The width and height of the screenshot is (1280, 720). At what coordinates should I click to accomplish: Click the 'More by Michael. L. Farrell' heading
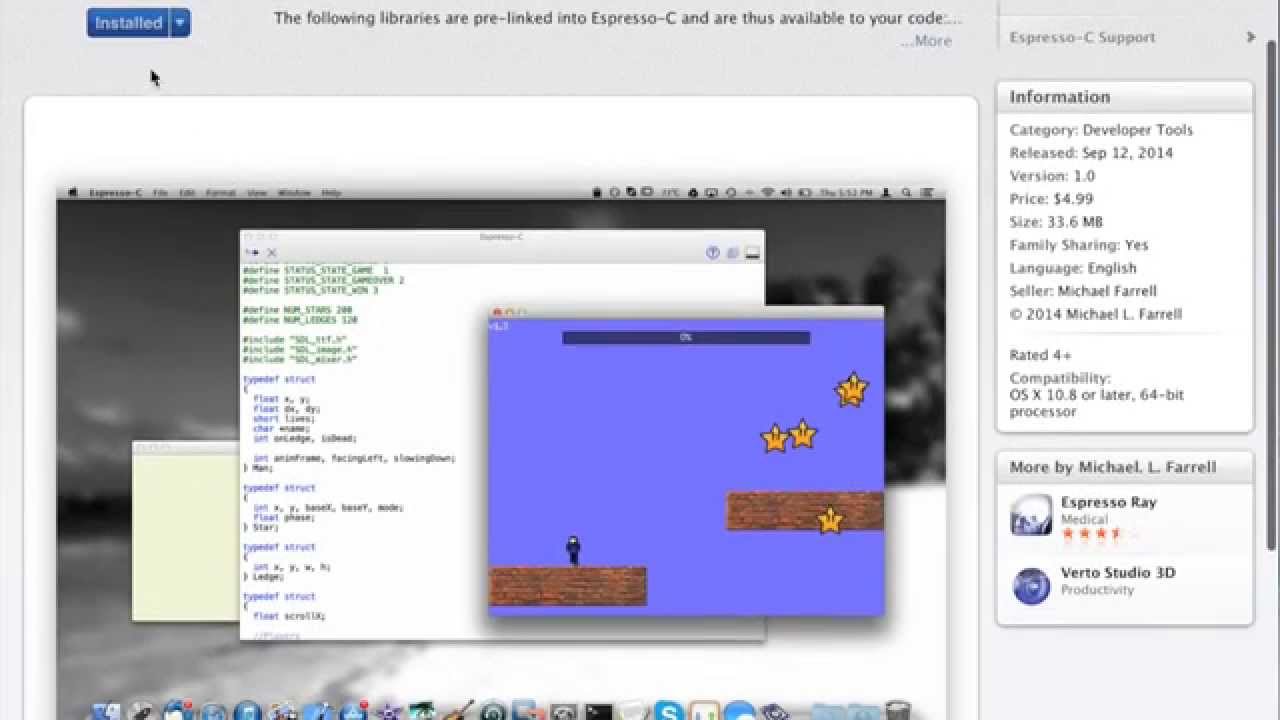pyautogui.click(x=1113, y=467)
